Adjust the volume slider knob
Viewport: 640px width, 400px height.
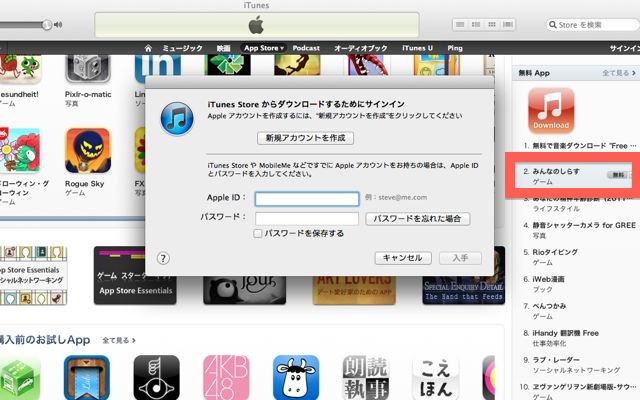tap(47, 25)
